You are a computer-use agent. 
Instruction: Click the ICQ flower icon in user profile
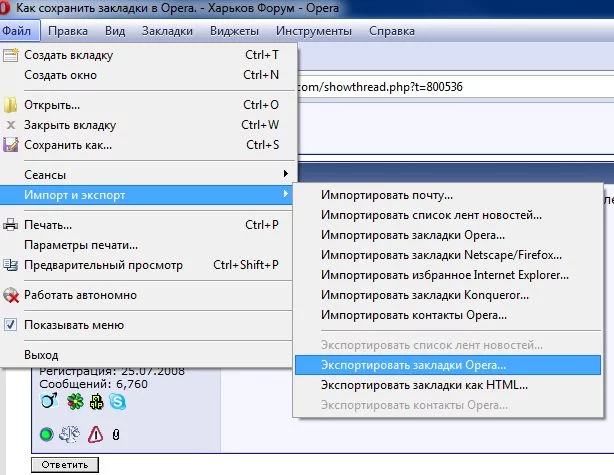click(x=74, y=402)
